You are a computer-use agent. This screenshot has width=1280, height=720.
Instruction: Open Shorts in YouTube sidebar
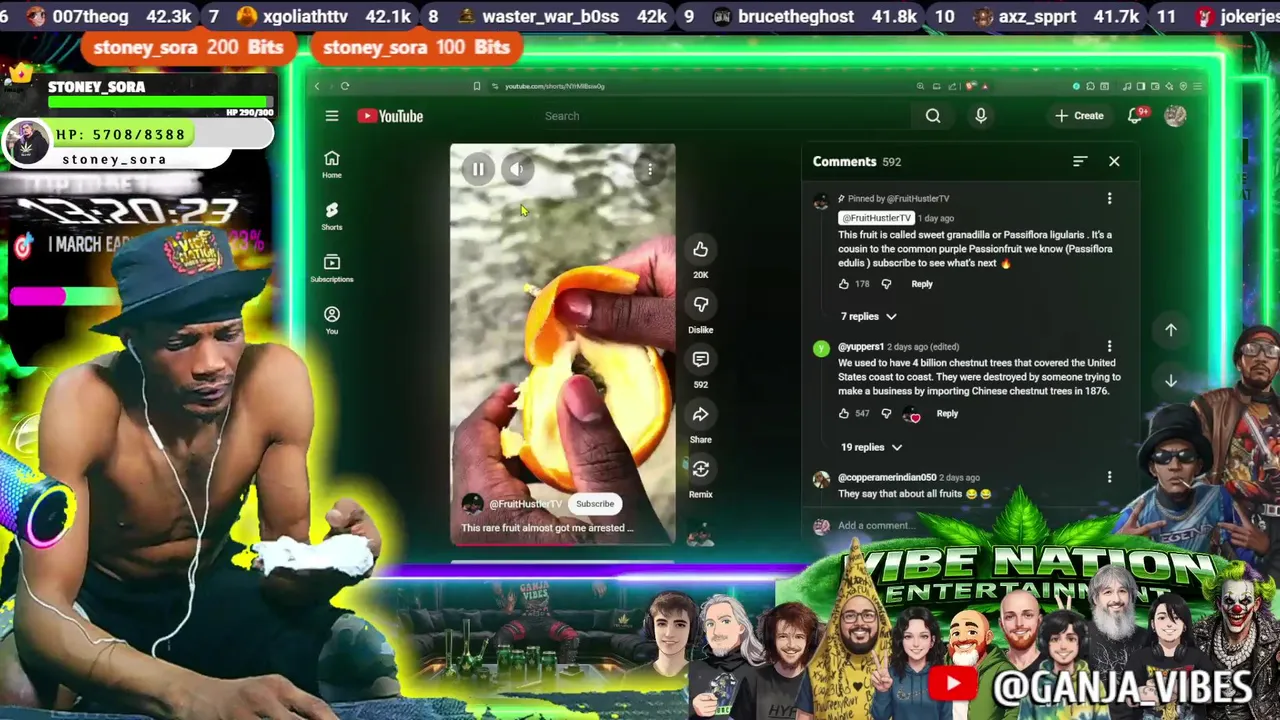(332, 216)
